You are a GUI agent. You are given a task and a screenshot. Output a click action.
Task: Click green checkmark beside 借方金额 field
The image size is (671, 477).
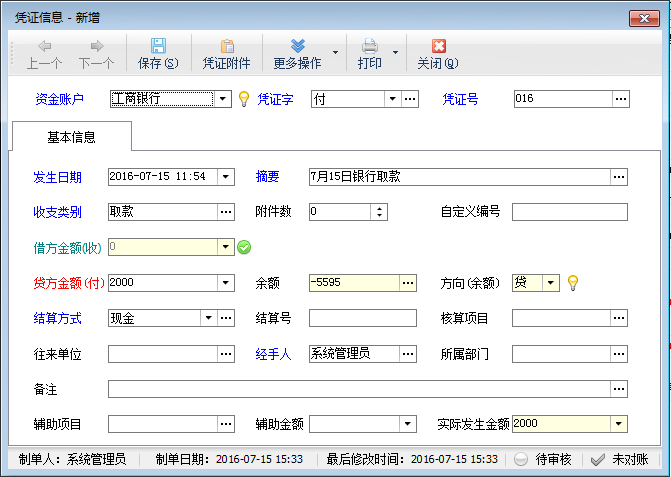[x=244, y=247]
